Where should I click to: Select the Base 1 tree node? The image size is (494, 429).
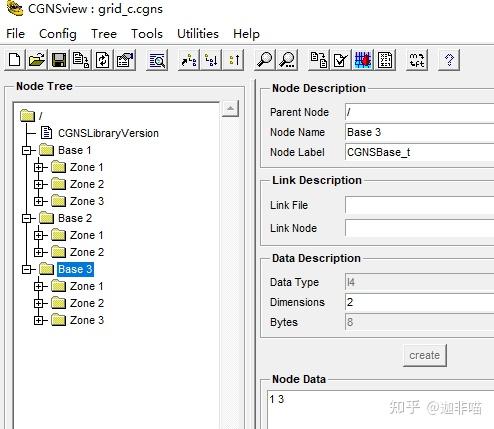pos(75,150)
